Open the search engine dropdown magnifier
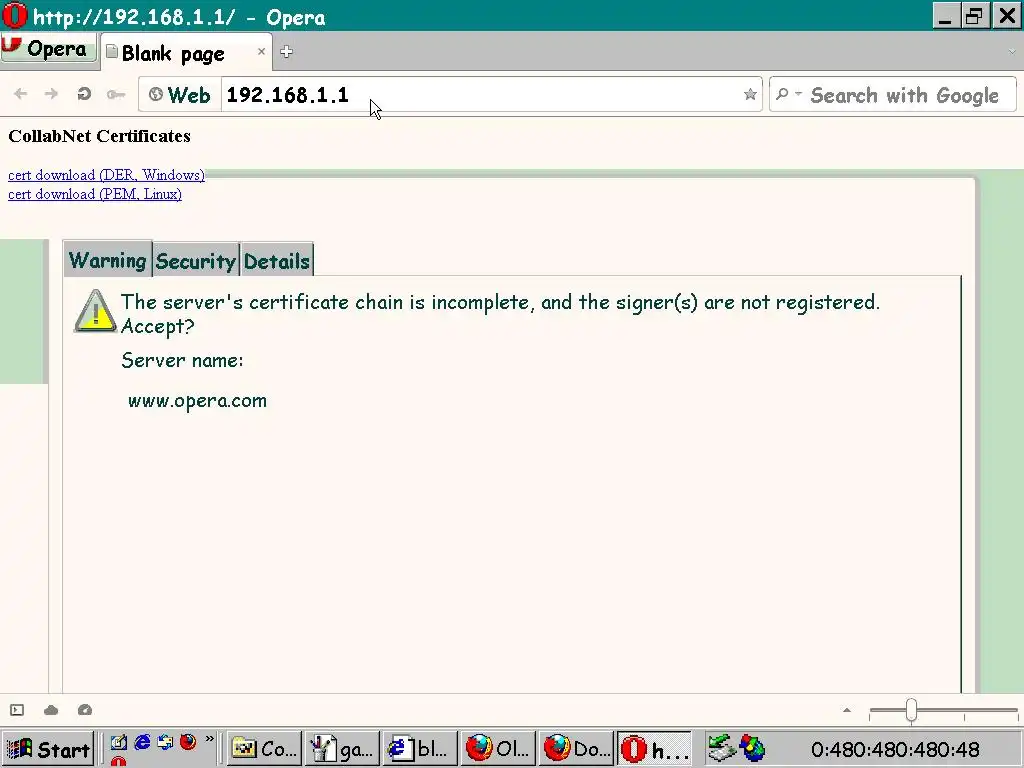1024x768 pixels. (x=787, y=95)
